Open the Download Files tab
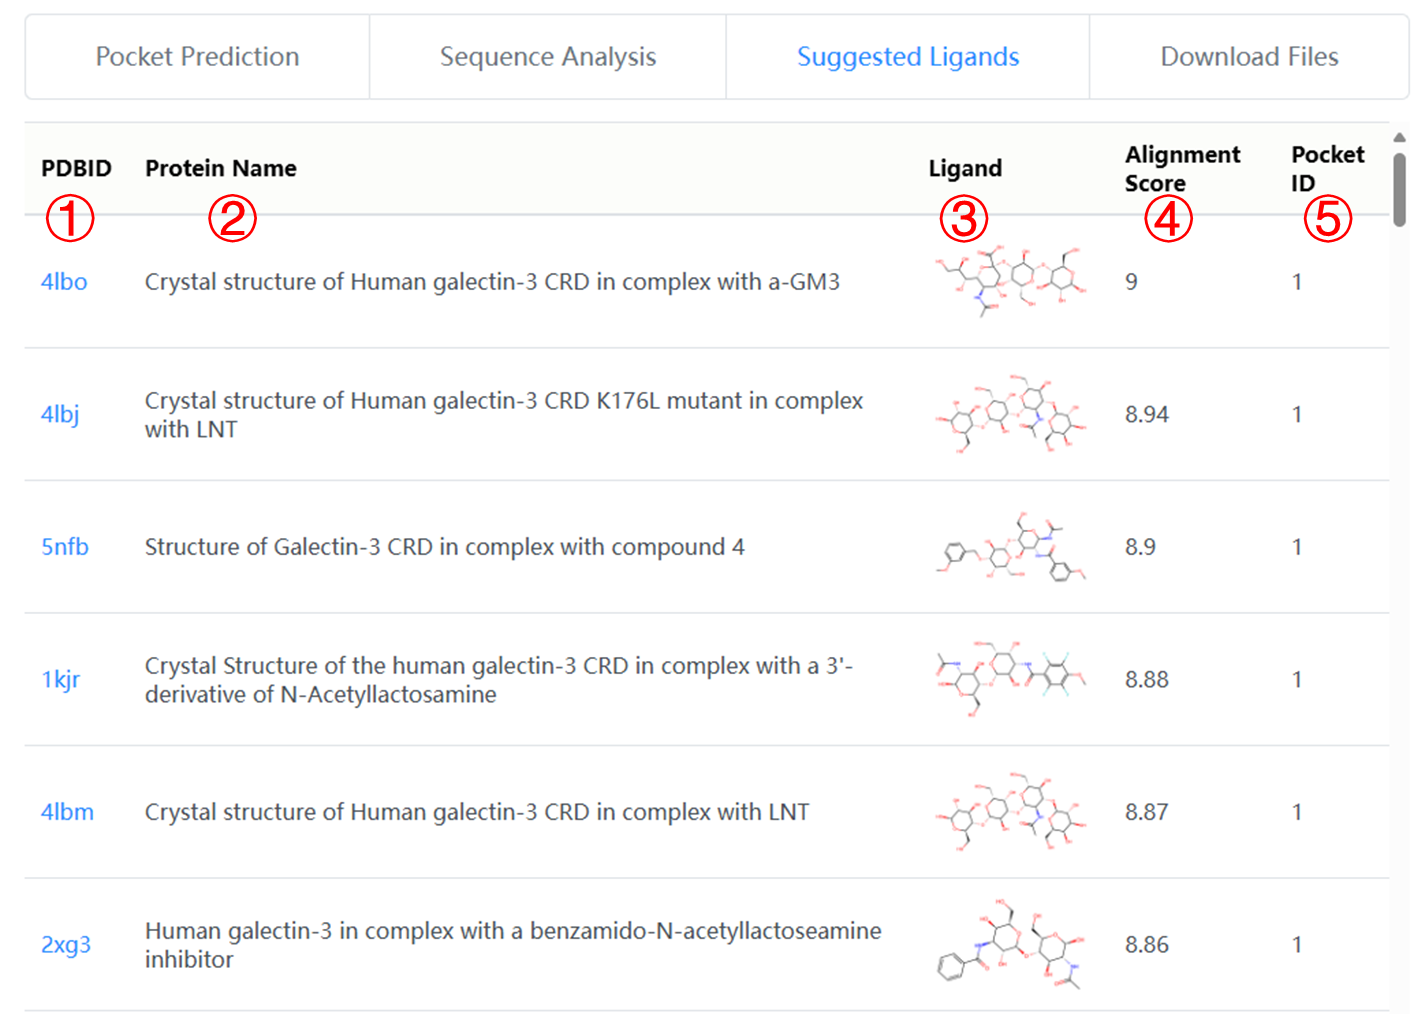 (1248, 57)
